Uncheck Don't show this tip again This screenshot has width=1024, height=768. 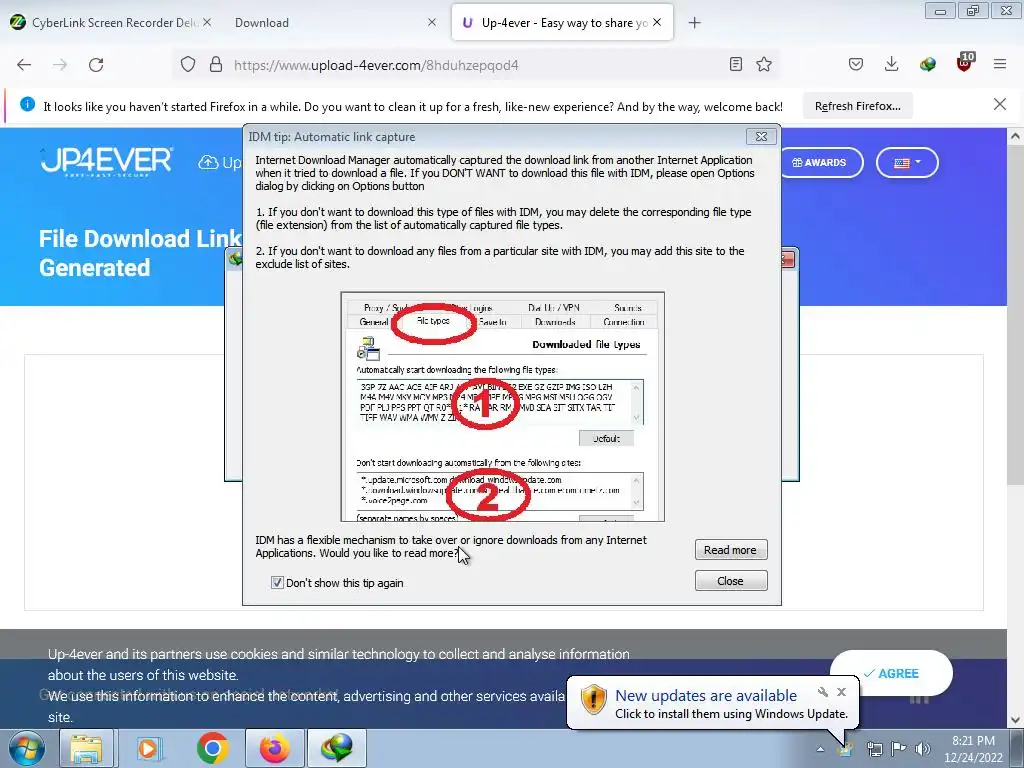(277, 583)
